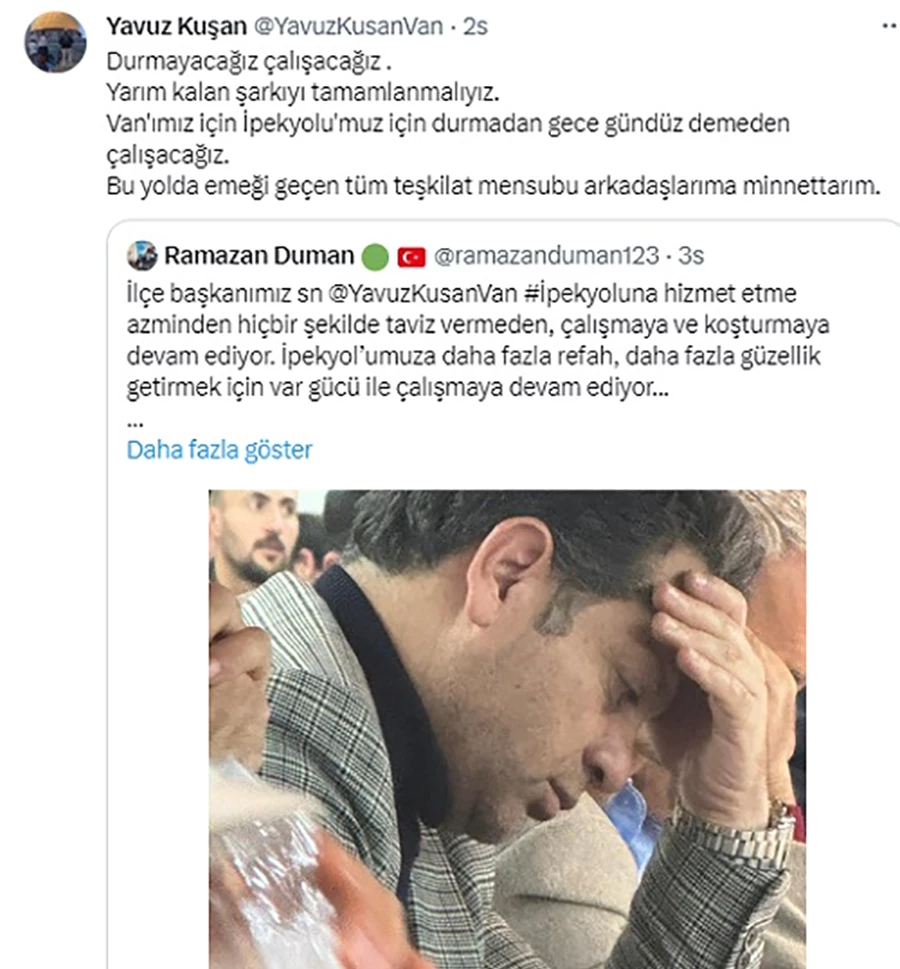Open the photo of the man in the plaid jacket
The image size is (900, 969).
[507, 729]
